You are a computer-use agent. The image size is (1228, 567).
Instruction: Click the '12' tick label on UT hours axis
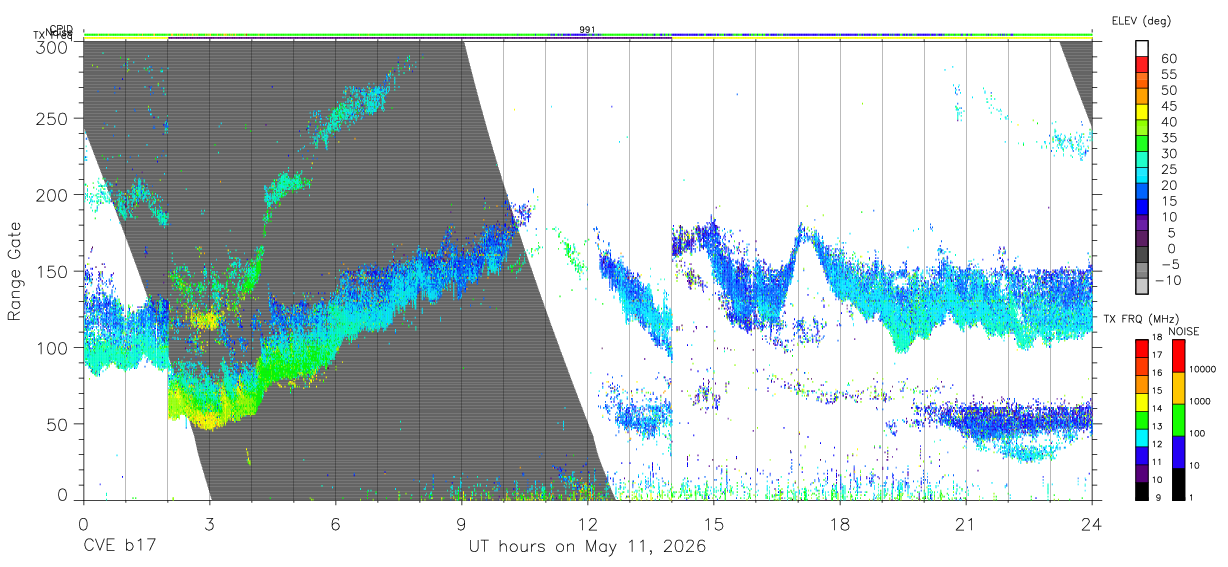point(587,524)
